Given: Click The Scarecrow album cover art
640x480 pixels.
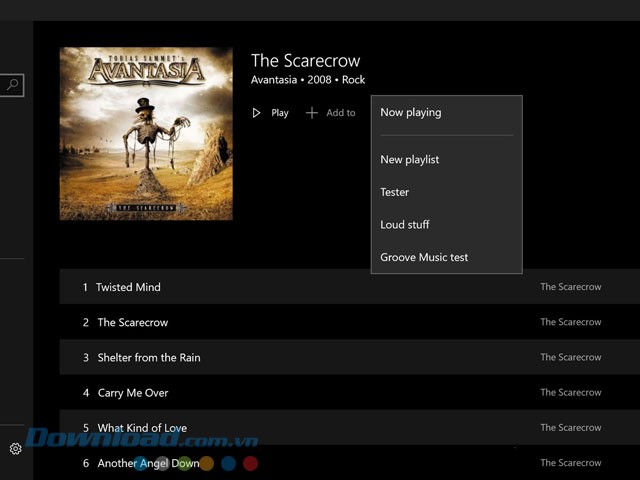Looking at the screenshot, I should pyautogui.click(x=146, y=133).
